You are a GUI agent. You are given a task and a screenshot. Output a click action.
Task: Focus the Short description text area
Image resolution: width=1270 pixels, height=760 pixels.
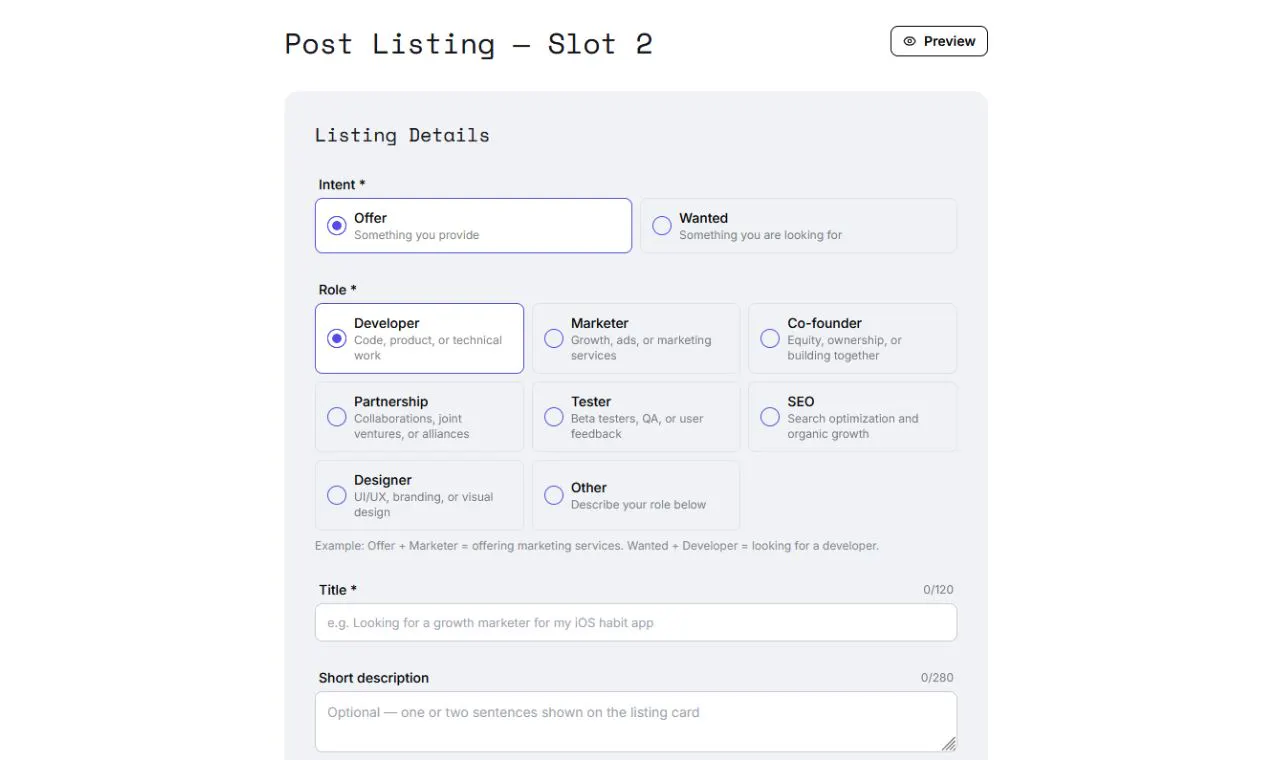pyautogui.click(x=636, y=722)
